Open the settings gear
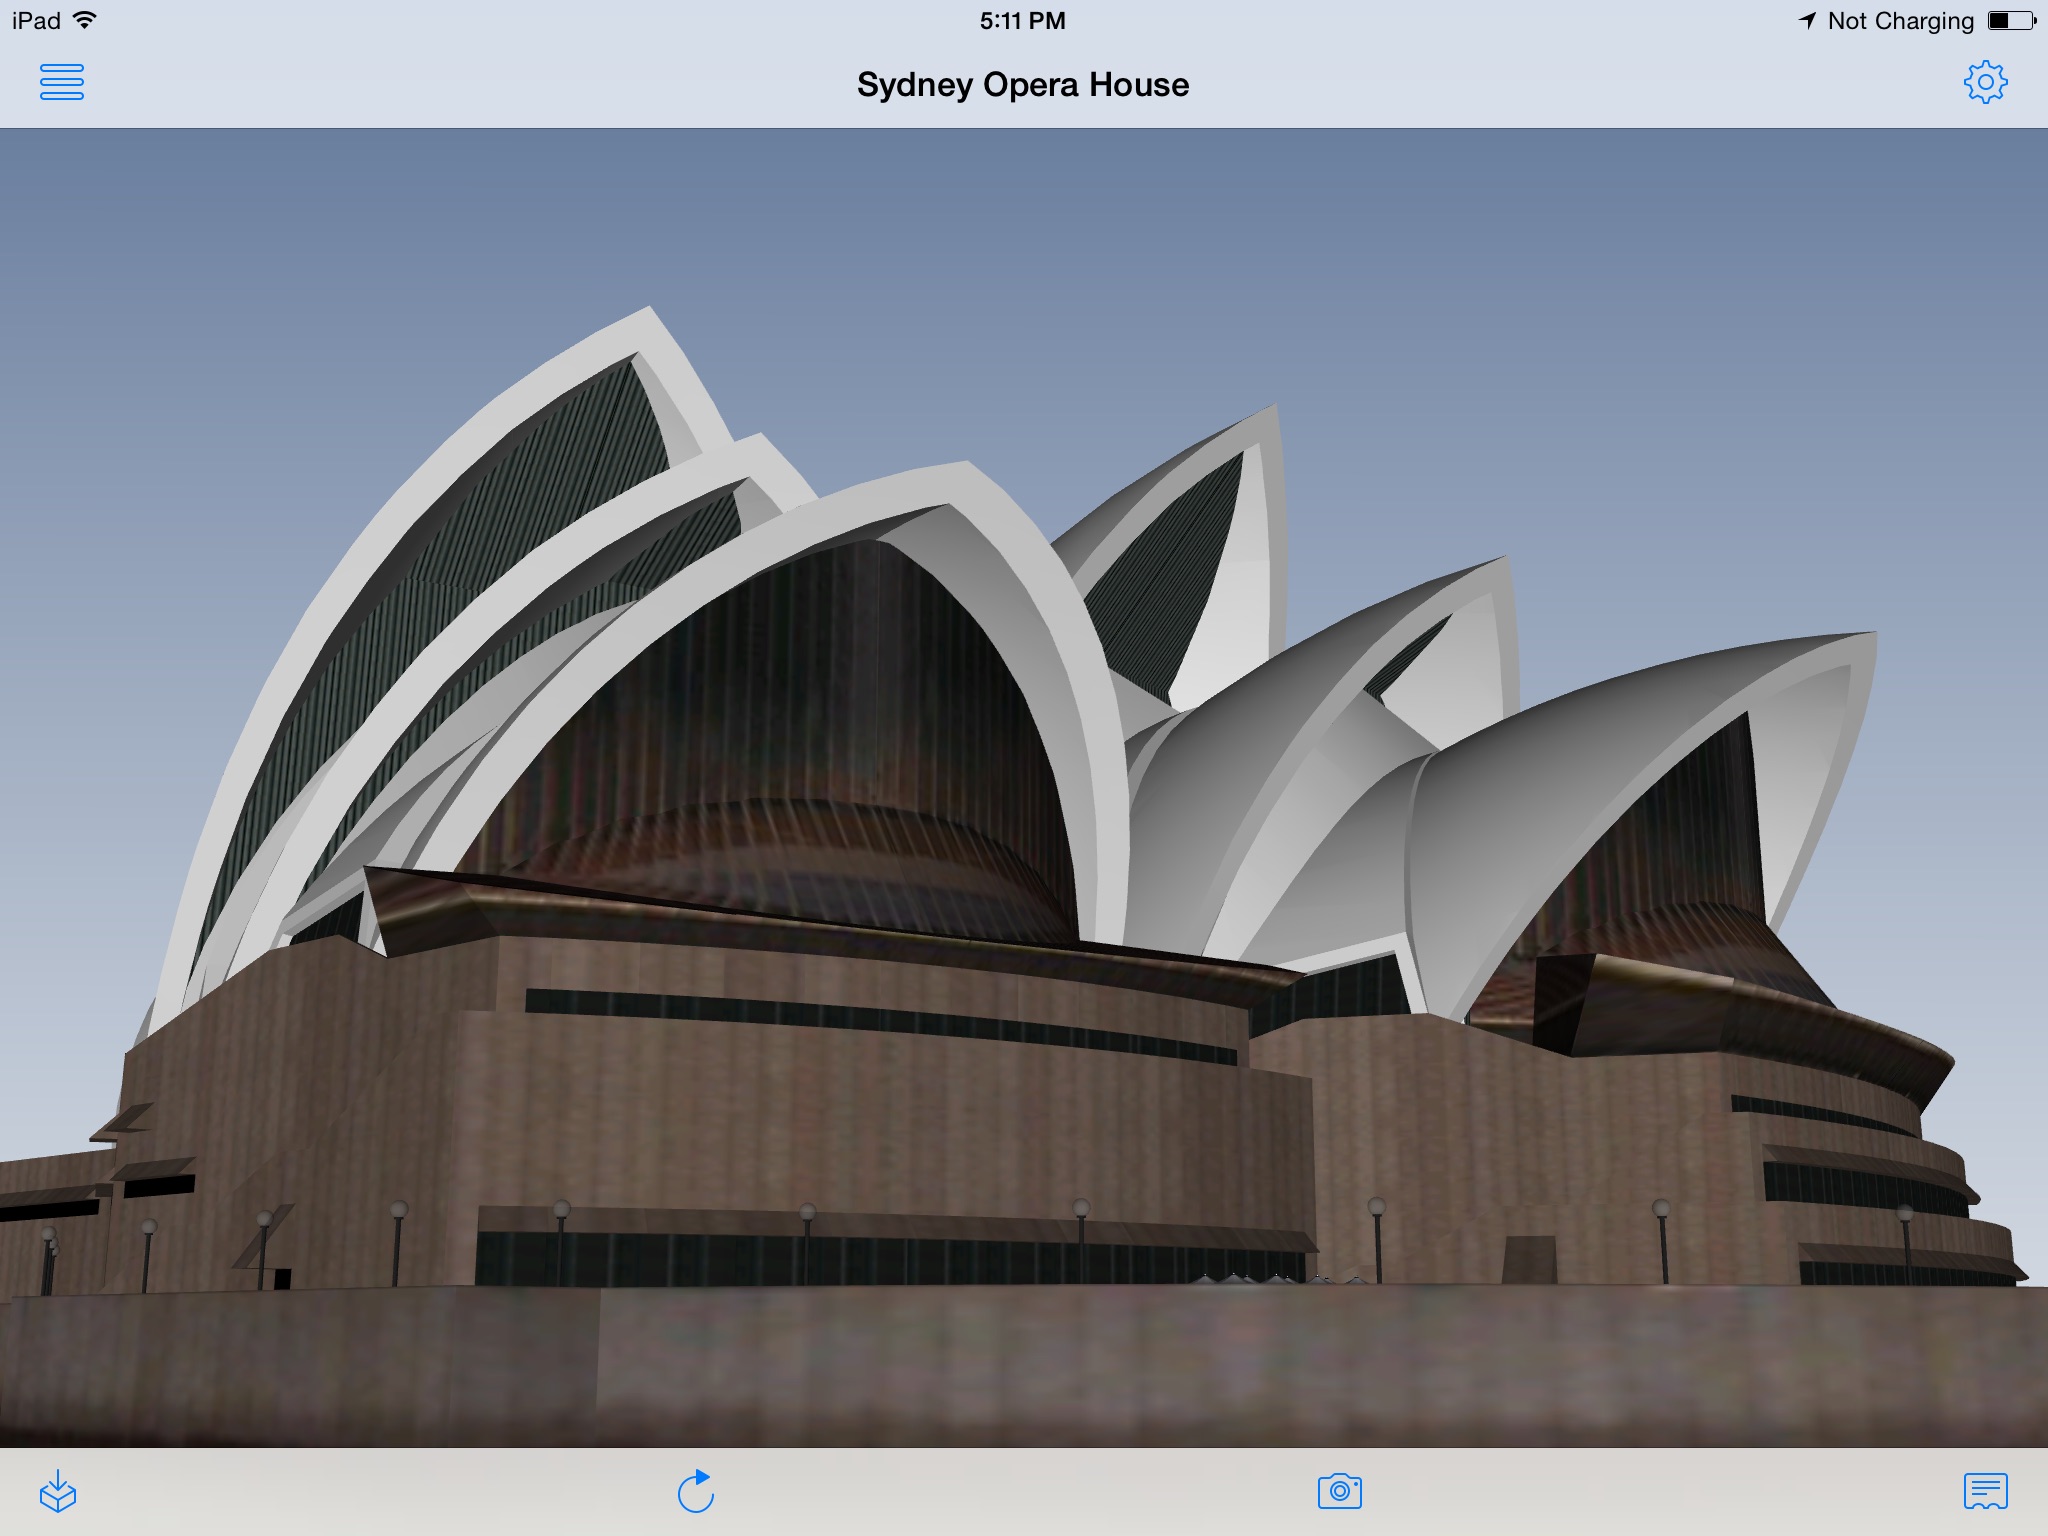The image size is (2048, 1536). [x=1985, y=82]
